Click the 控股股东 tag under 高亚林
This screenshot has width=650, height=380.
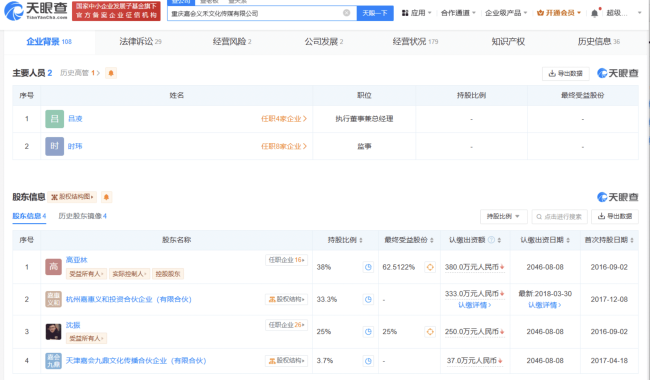coord(168,274)
